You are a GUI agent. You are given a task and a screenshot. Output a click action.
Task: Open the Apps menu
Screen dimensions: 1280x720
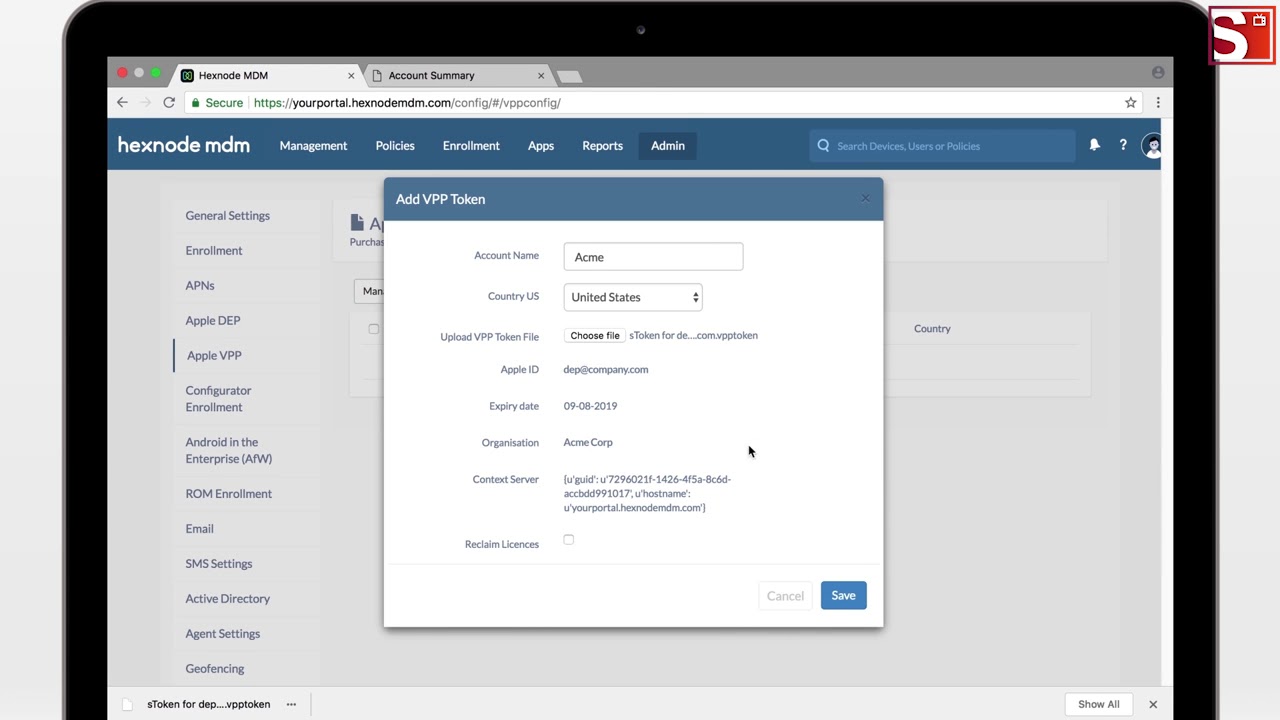[x=541, y=145]
